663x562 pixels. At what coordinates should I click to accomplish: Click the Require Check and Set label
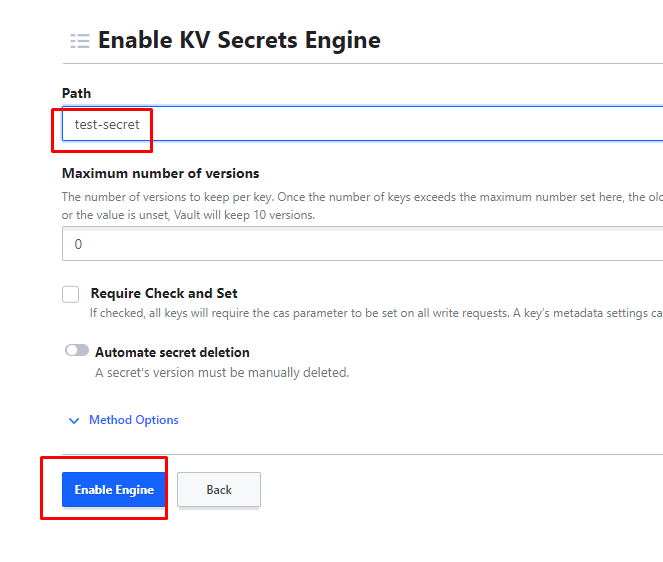tap(164, 294)
